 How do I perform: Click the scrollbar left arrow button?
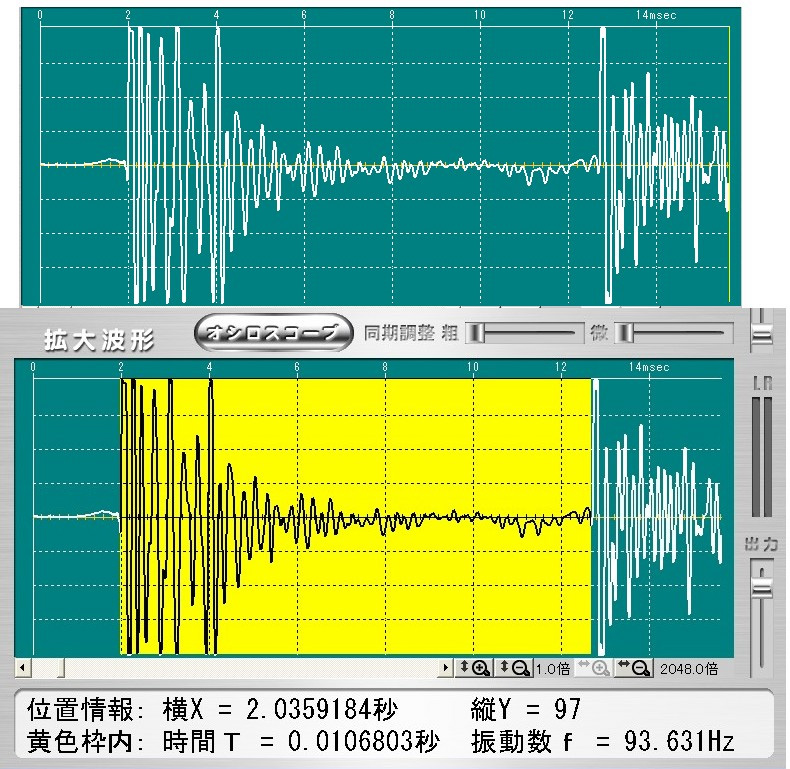23,667
